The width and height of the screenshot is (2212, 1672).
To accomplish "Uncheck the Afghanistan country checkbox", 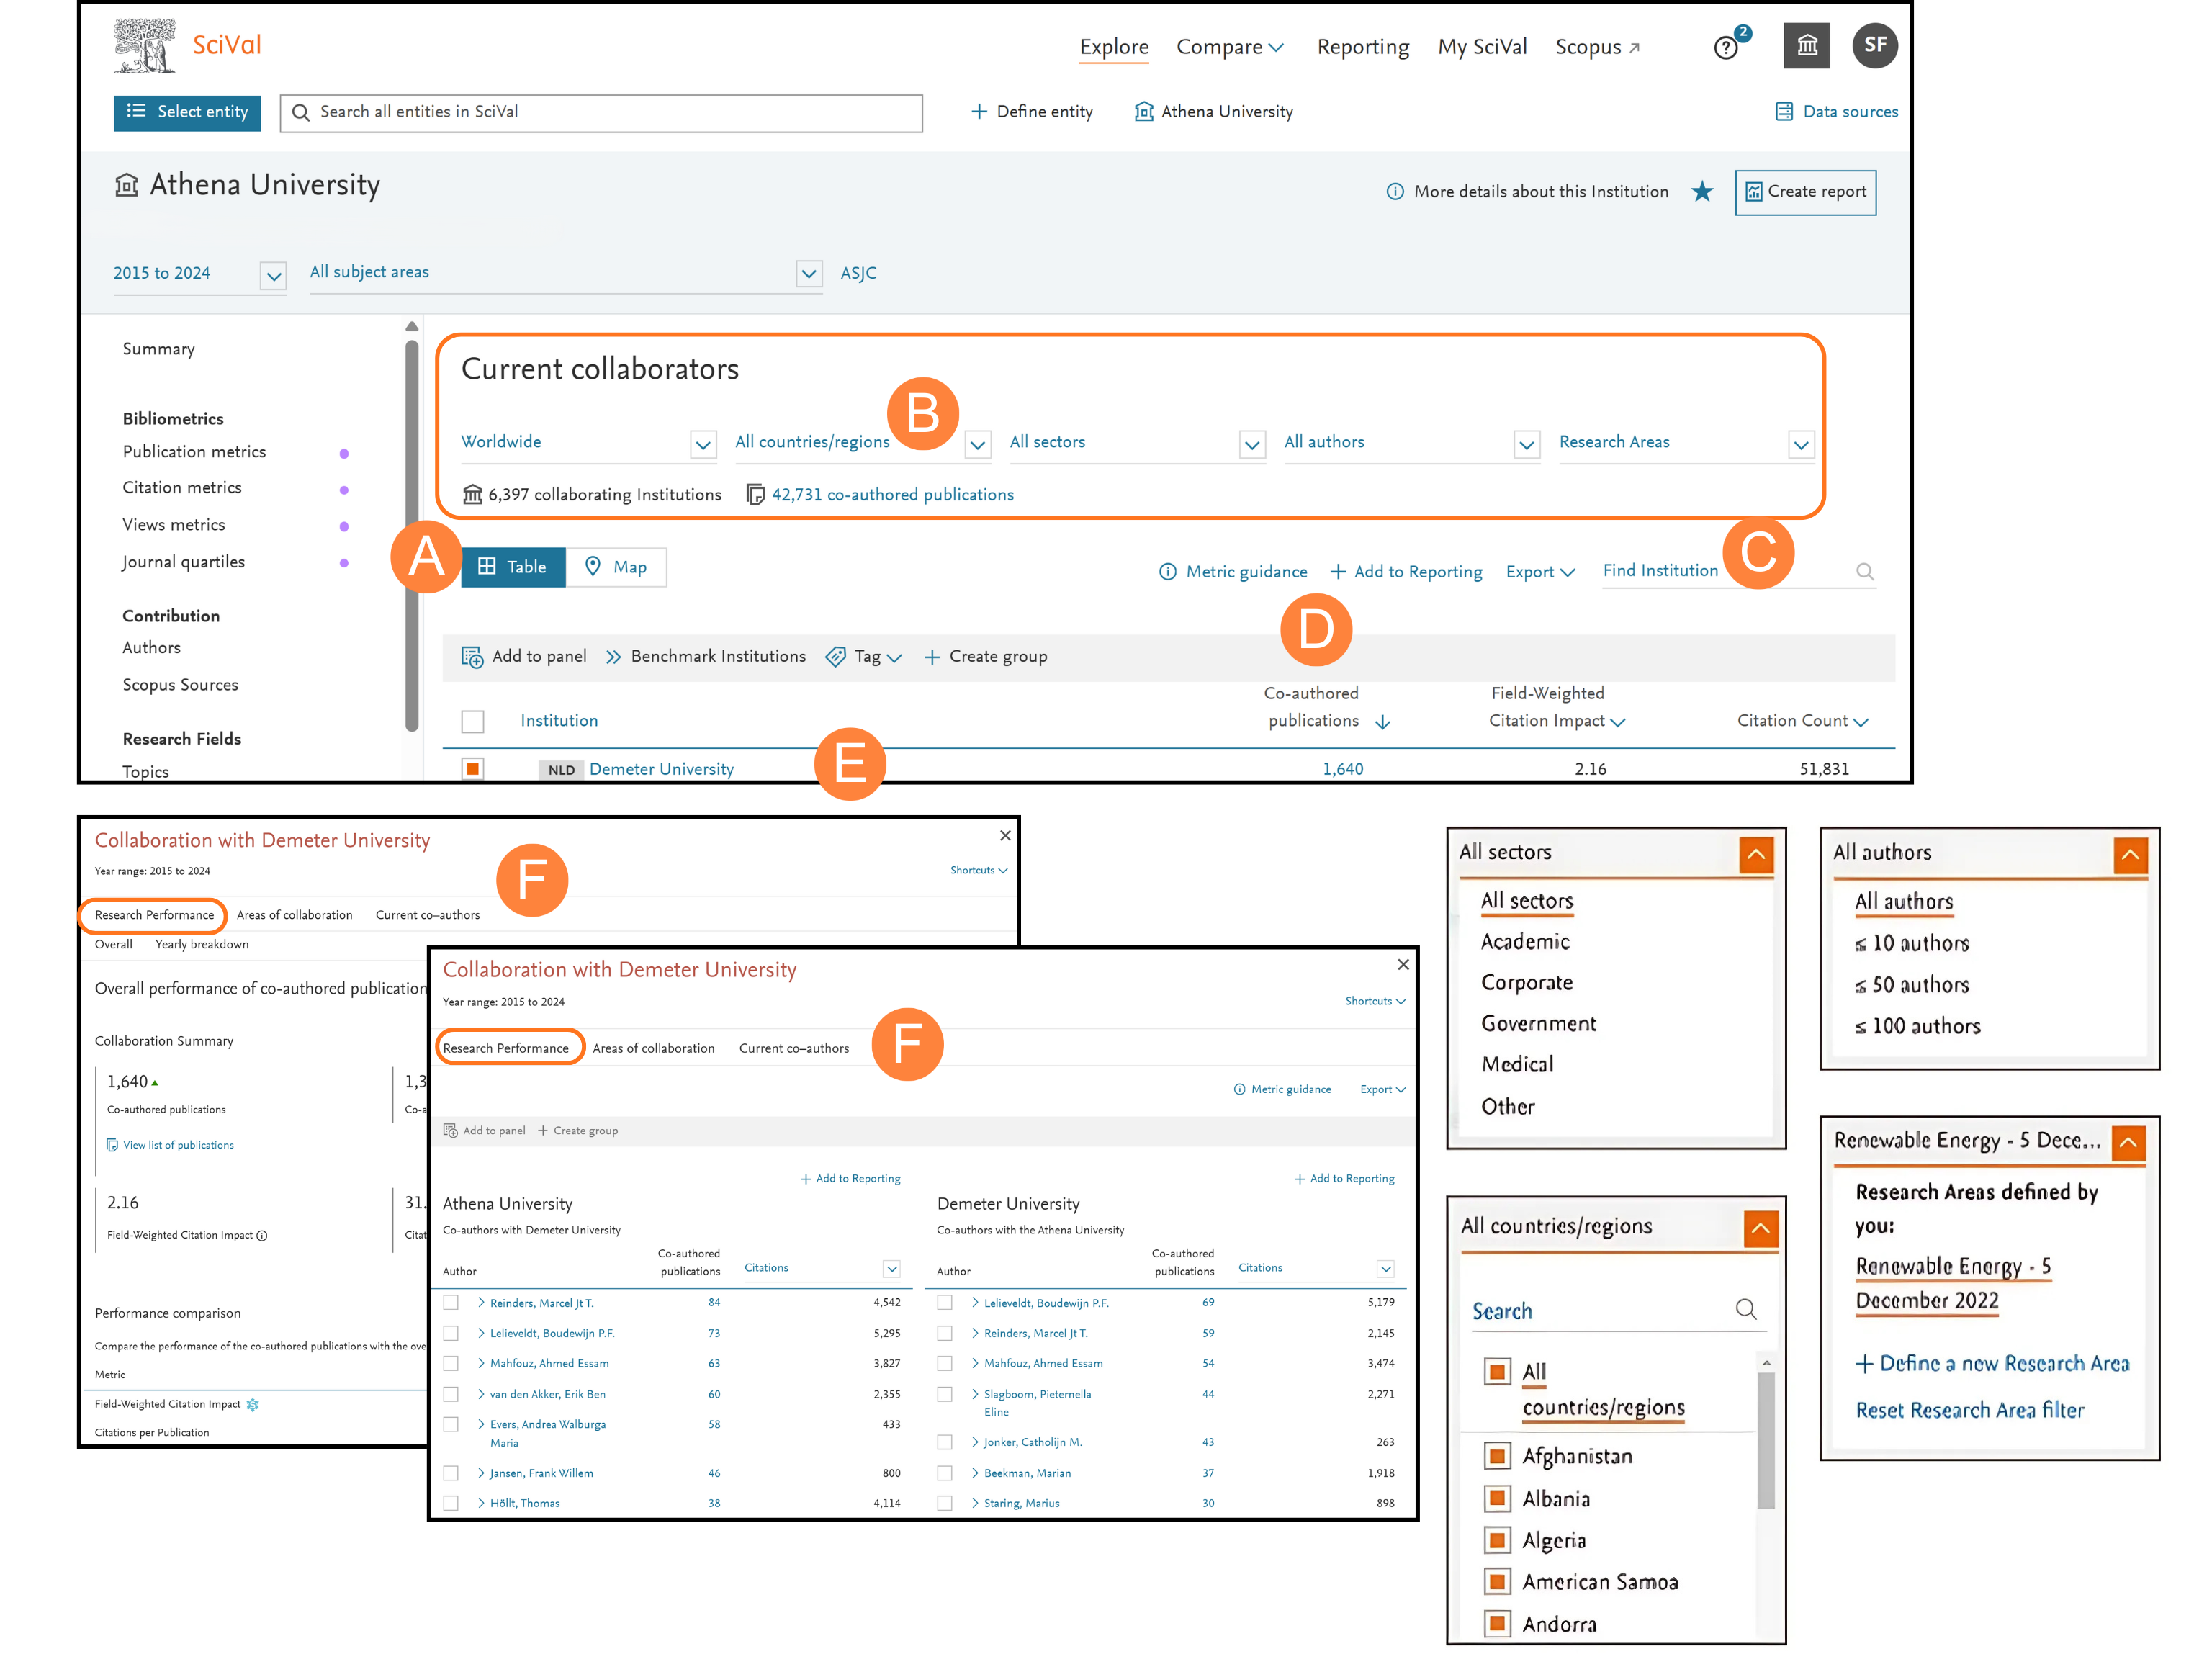I will pos(1497,1456).
